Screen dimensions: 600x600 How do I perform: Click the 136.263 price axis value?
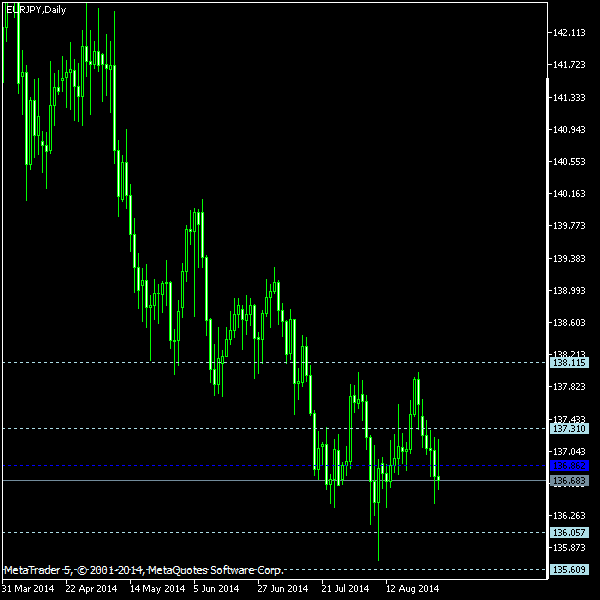[x=569, y=515]
